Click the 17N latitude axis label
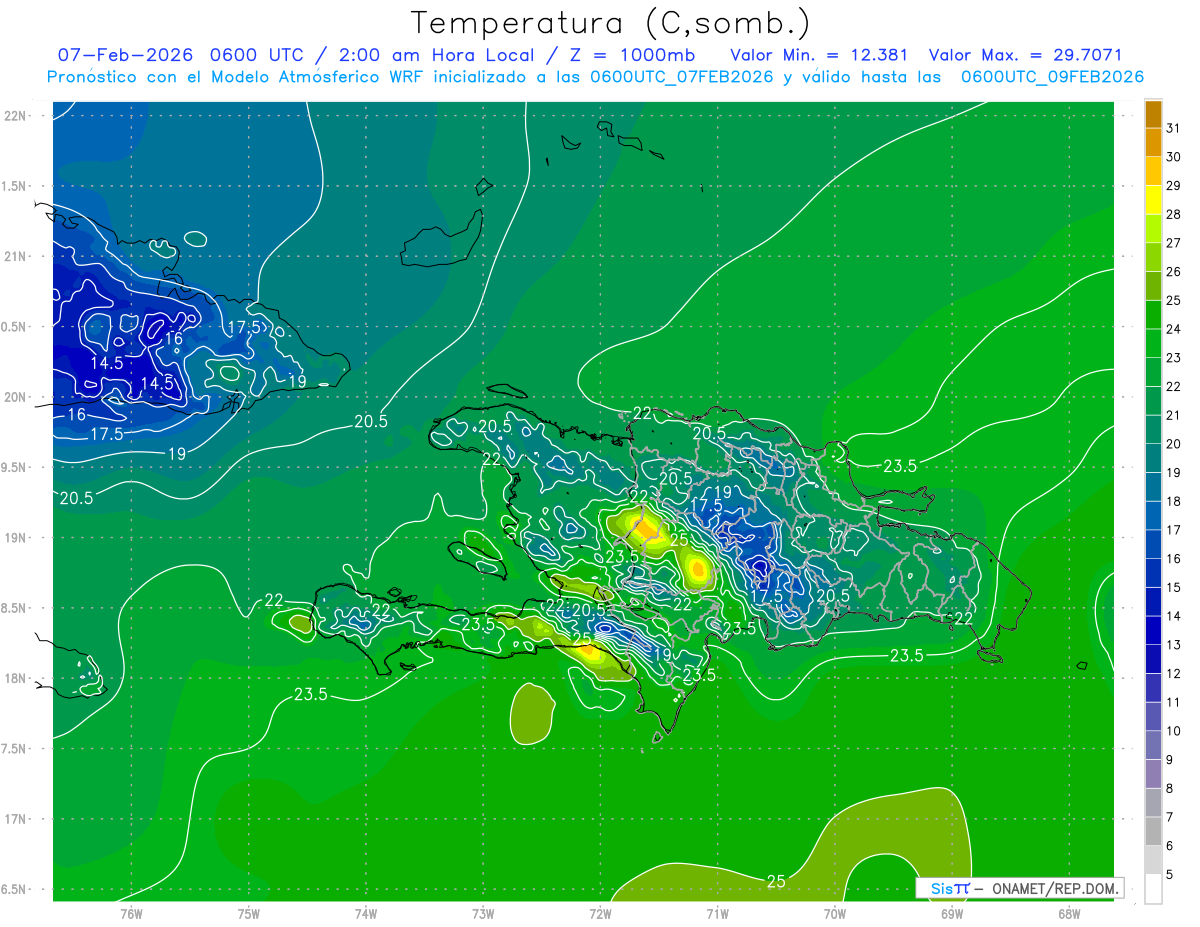This screenshot has height=927, width=1200. point(18,819)
